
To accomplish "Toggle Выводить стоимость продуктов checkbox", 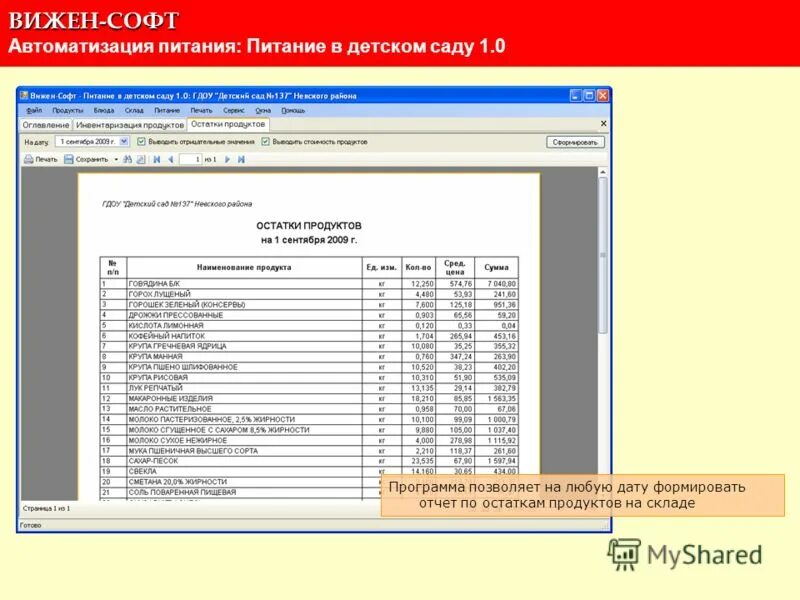I will pyautogui.click(x=265, y=142).
